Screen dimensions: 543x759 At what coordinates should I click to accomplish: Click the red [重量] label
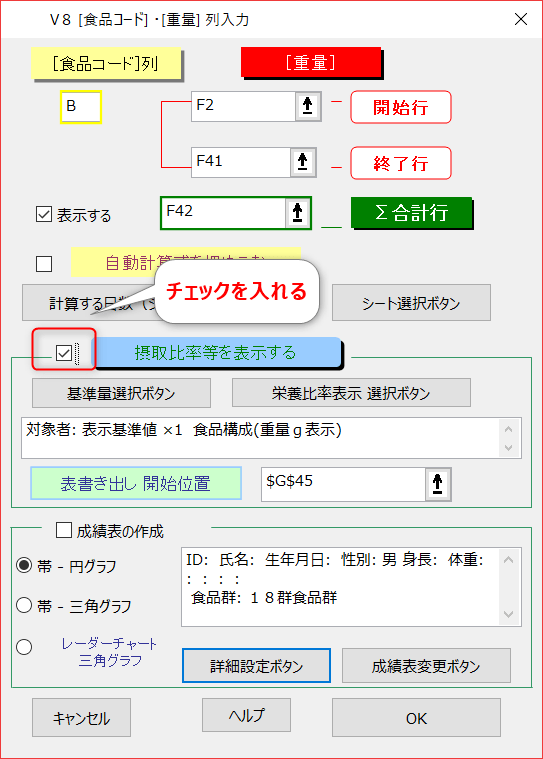311,62
